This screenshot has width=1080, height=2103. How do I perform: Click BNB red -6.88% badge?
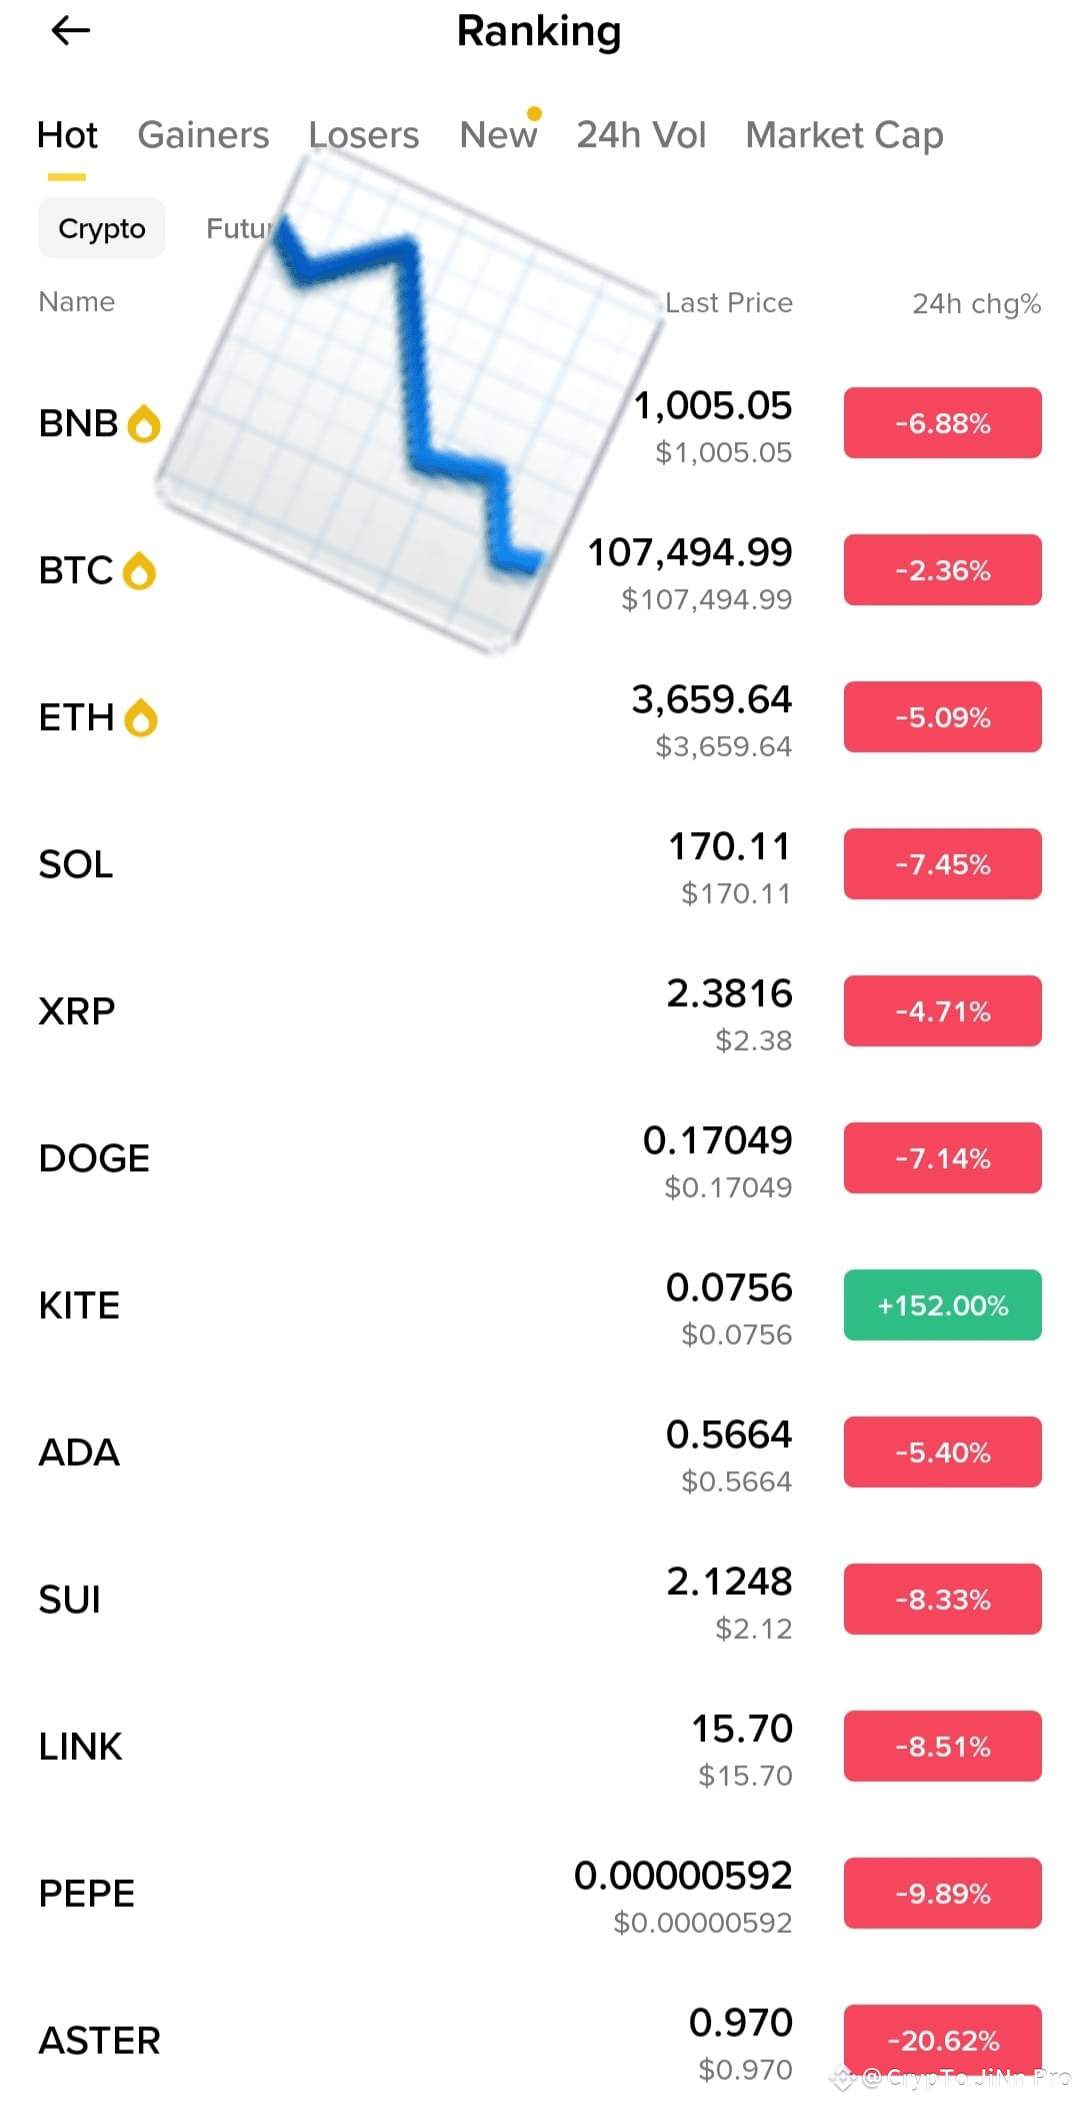(x=942, y=423)
